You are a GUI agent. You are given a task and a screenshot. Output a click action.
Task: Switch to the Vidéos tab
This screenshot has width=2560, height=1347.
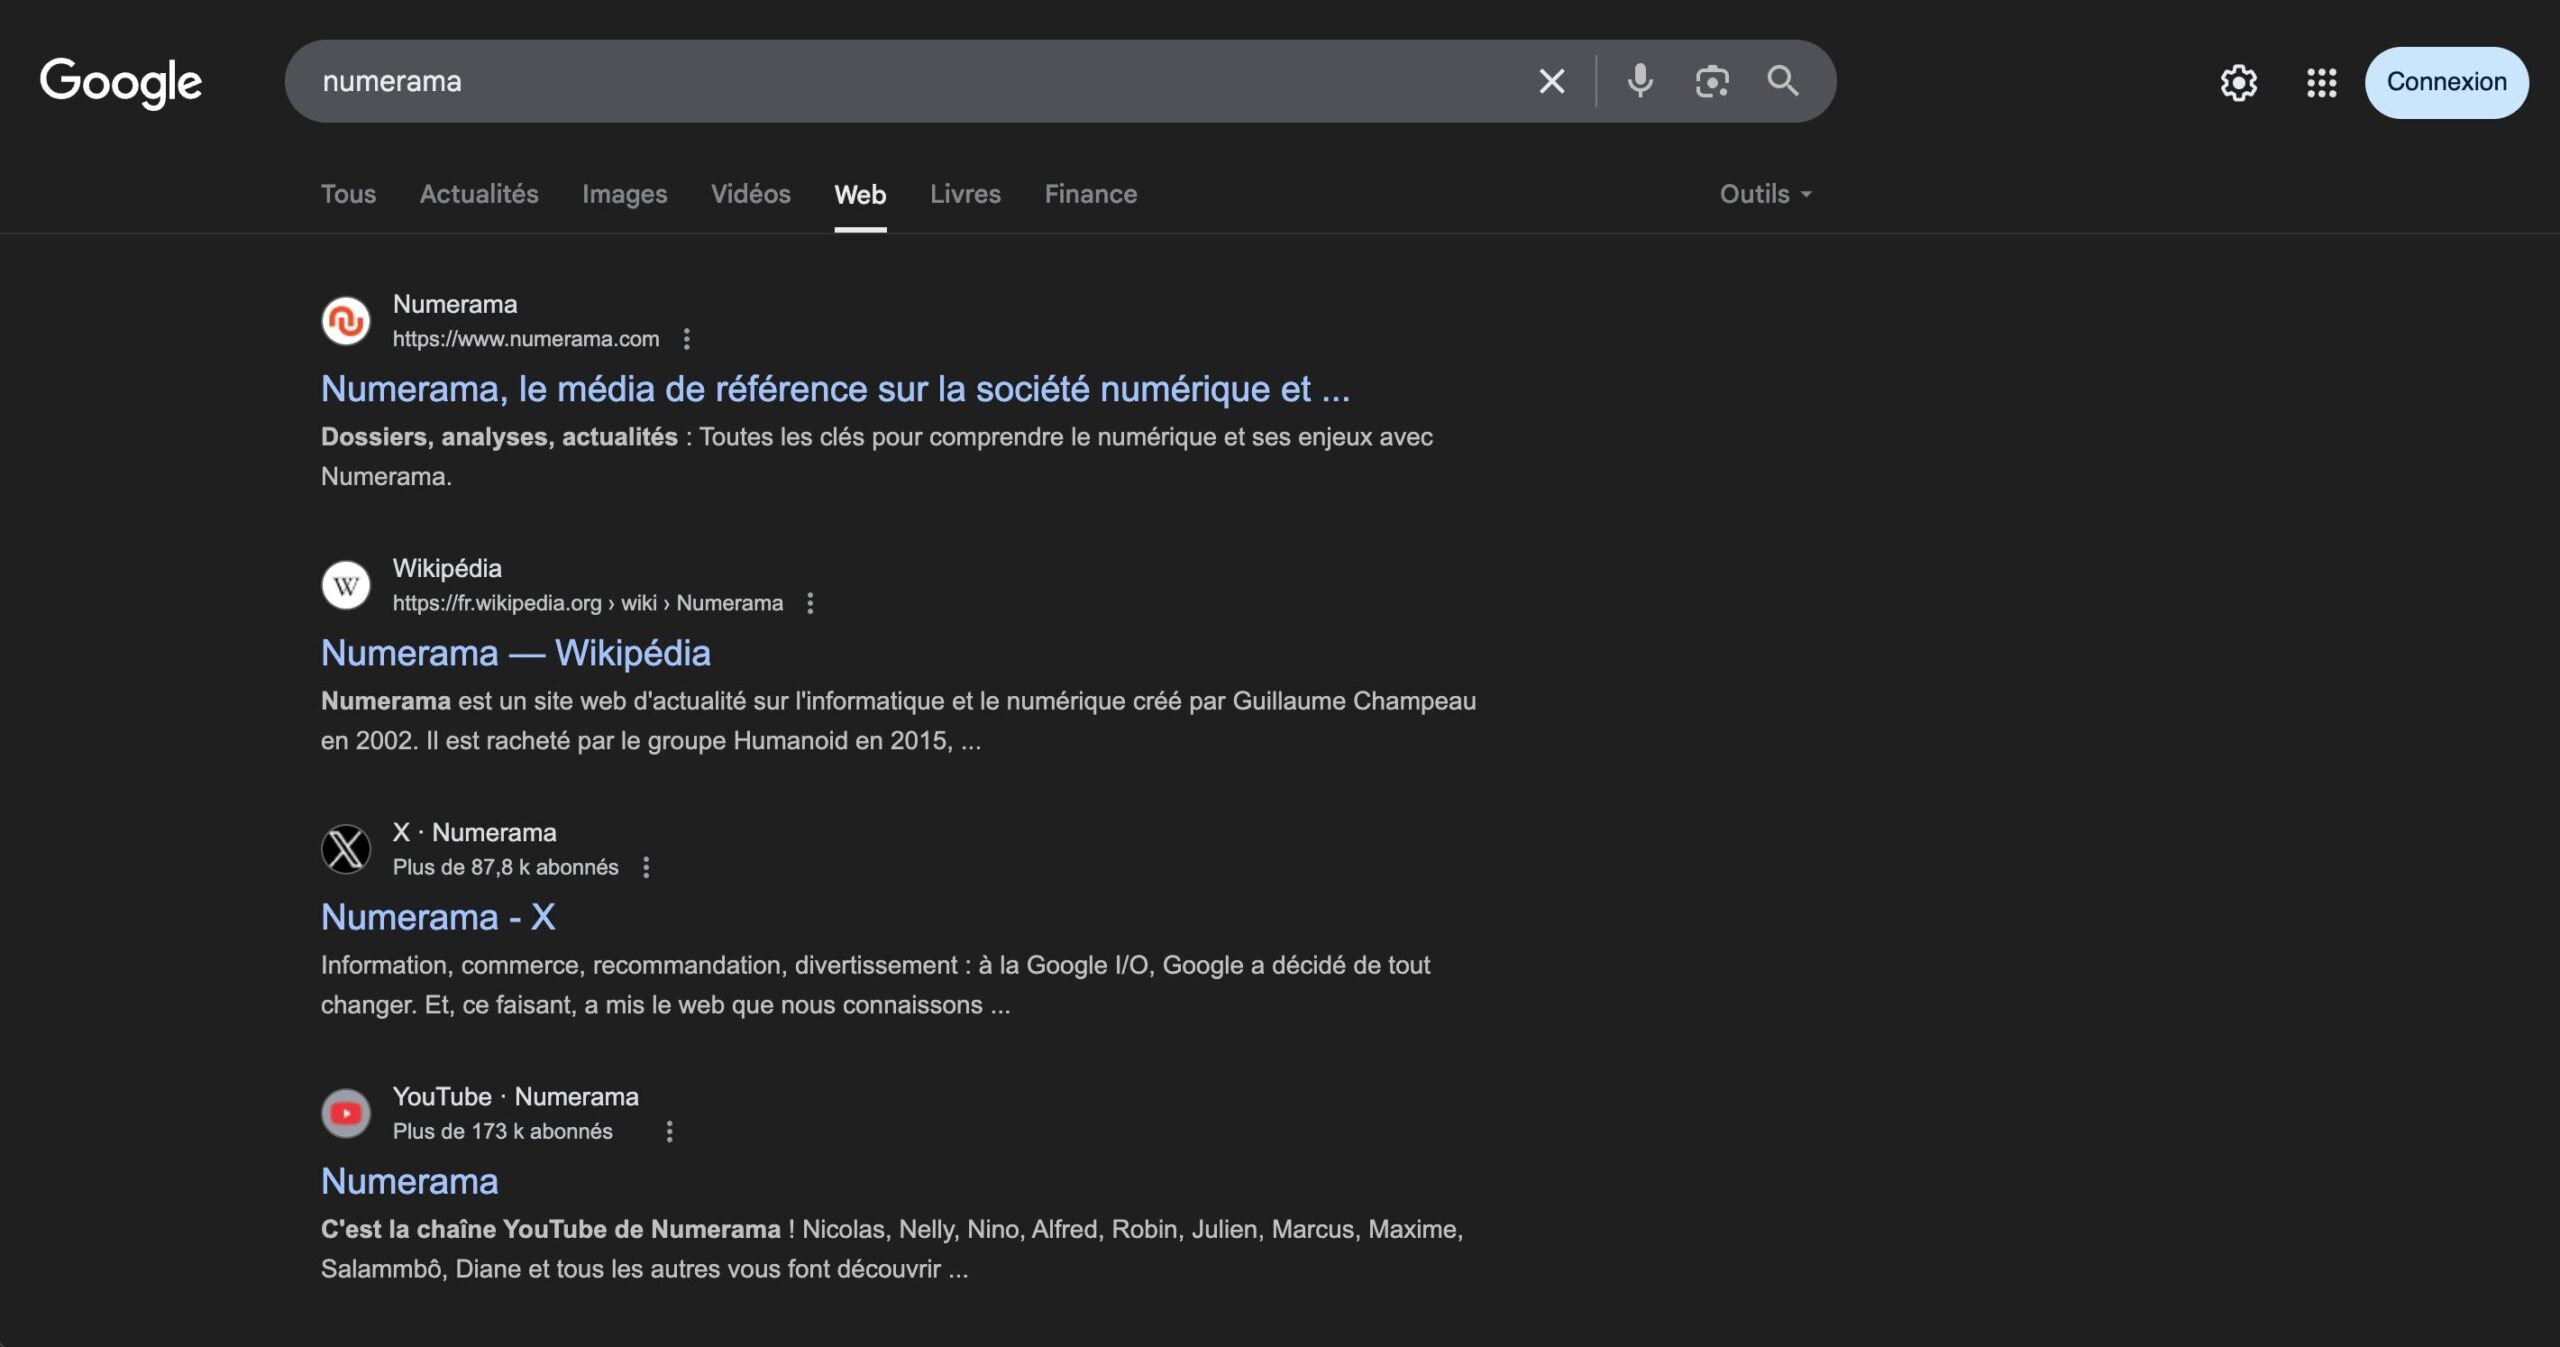[750, 194]
